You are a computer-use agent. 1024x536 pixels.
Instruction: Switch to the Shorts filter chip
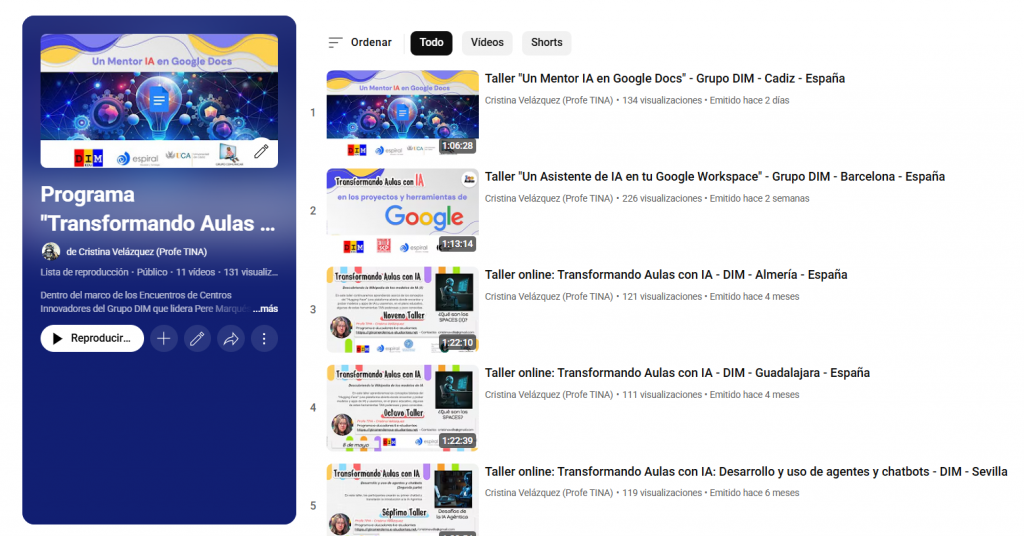click(x=546, y=43)
